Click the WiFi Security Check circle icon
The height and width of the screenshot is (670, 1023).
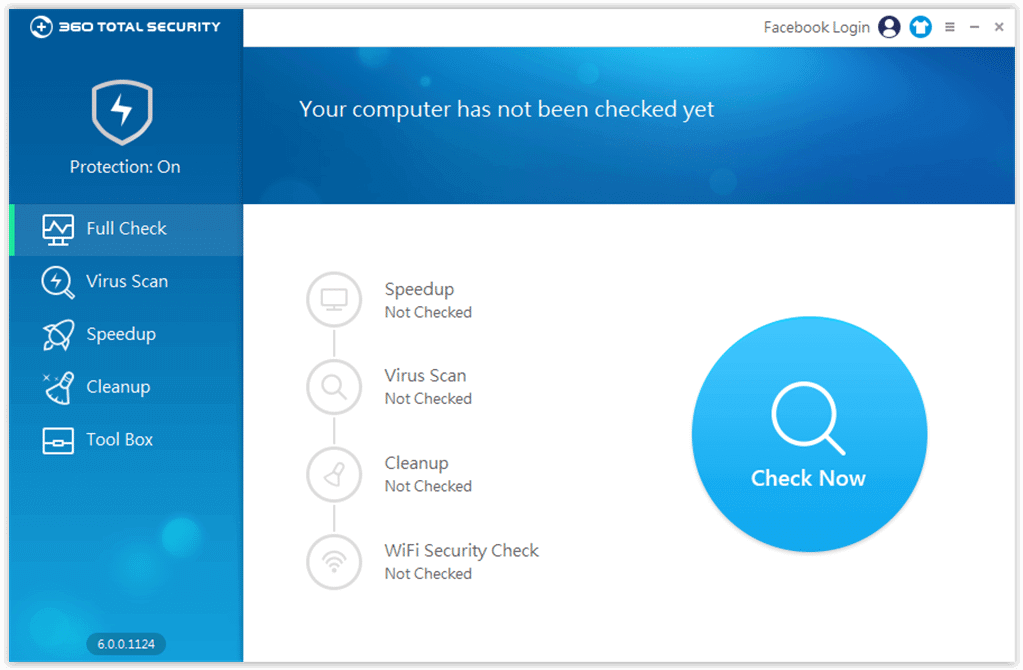point(334,561)
